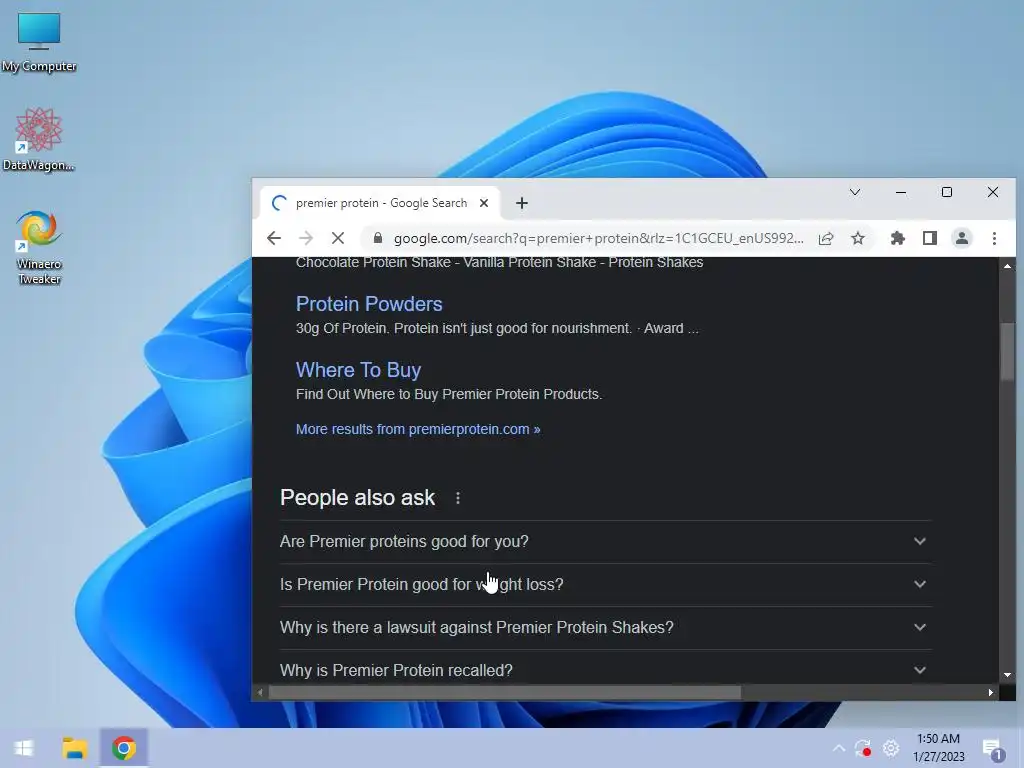Click the scroll-up arrow on vertical scrollbar
This screenshot has height=768, width=1024.
[1007, 266]
